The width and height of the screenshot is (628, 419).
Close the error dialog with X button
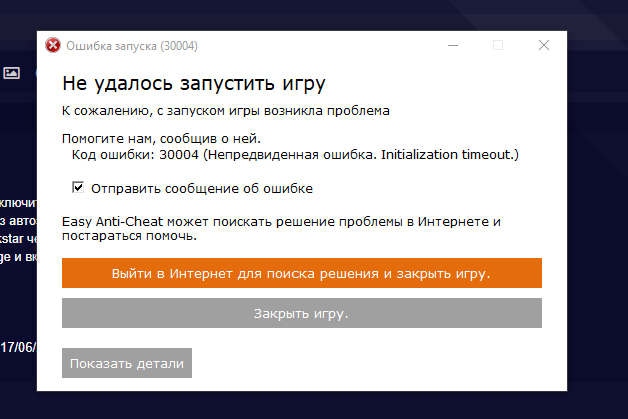coord(543,45)
